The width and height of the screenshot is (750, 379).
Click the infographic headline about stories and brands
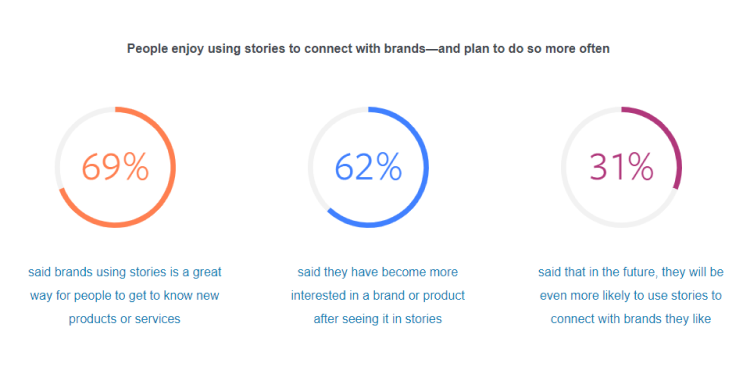coord(368,49)
